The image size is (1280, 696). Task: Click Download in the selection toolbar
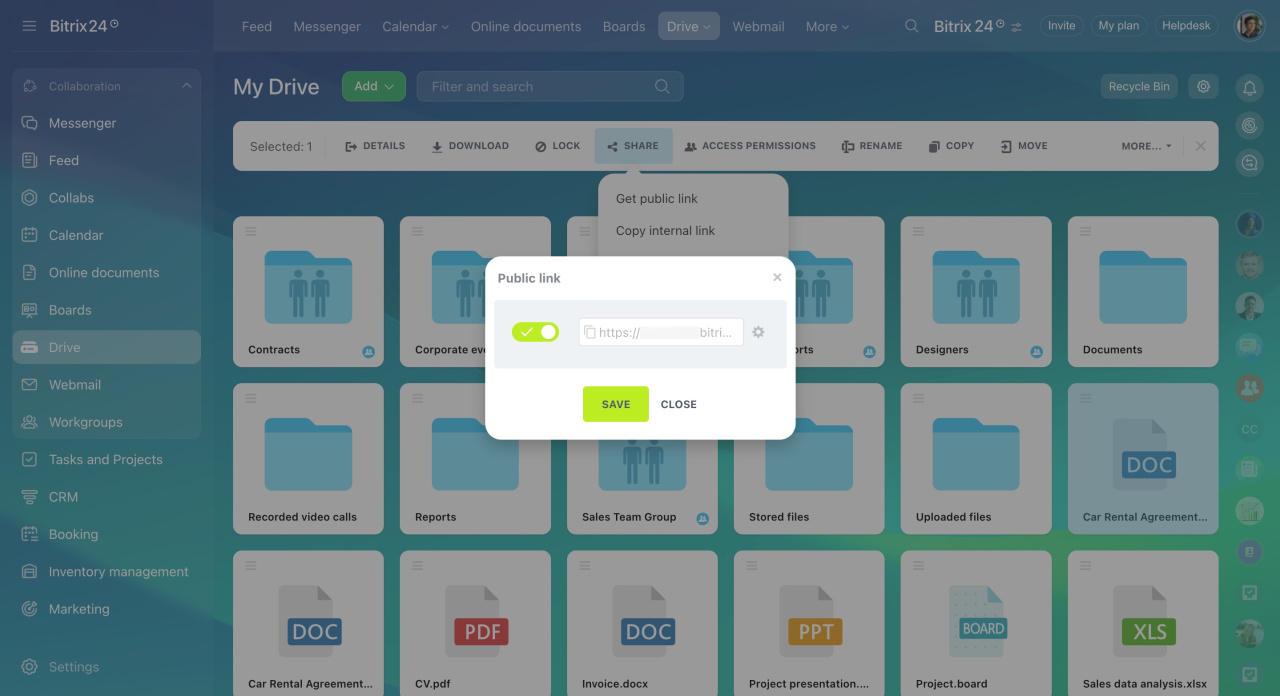click(x=470, y=146)
